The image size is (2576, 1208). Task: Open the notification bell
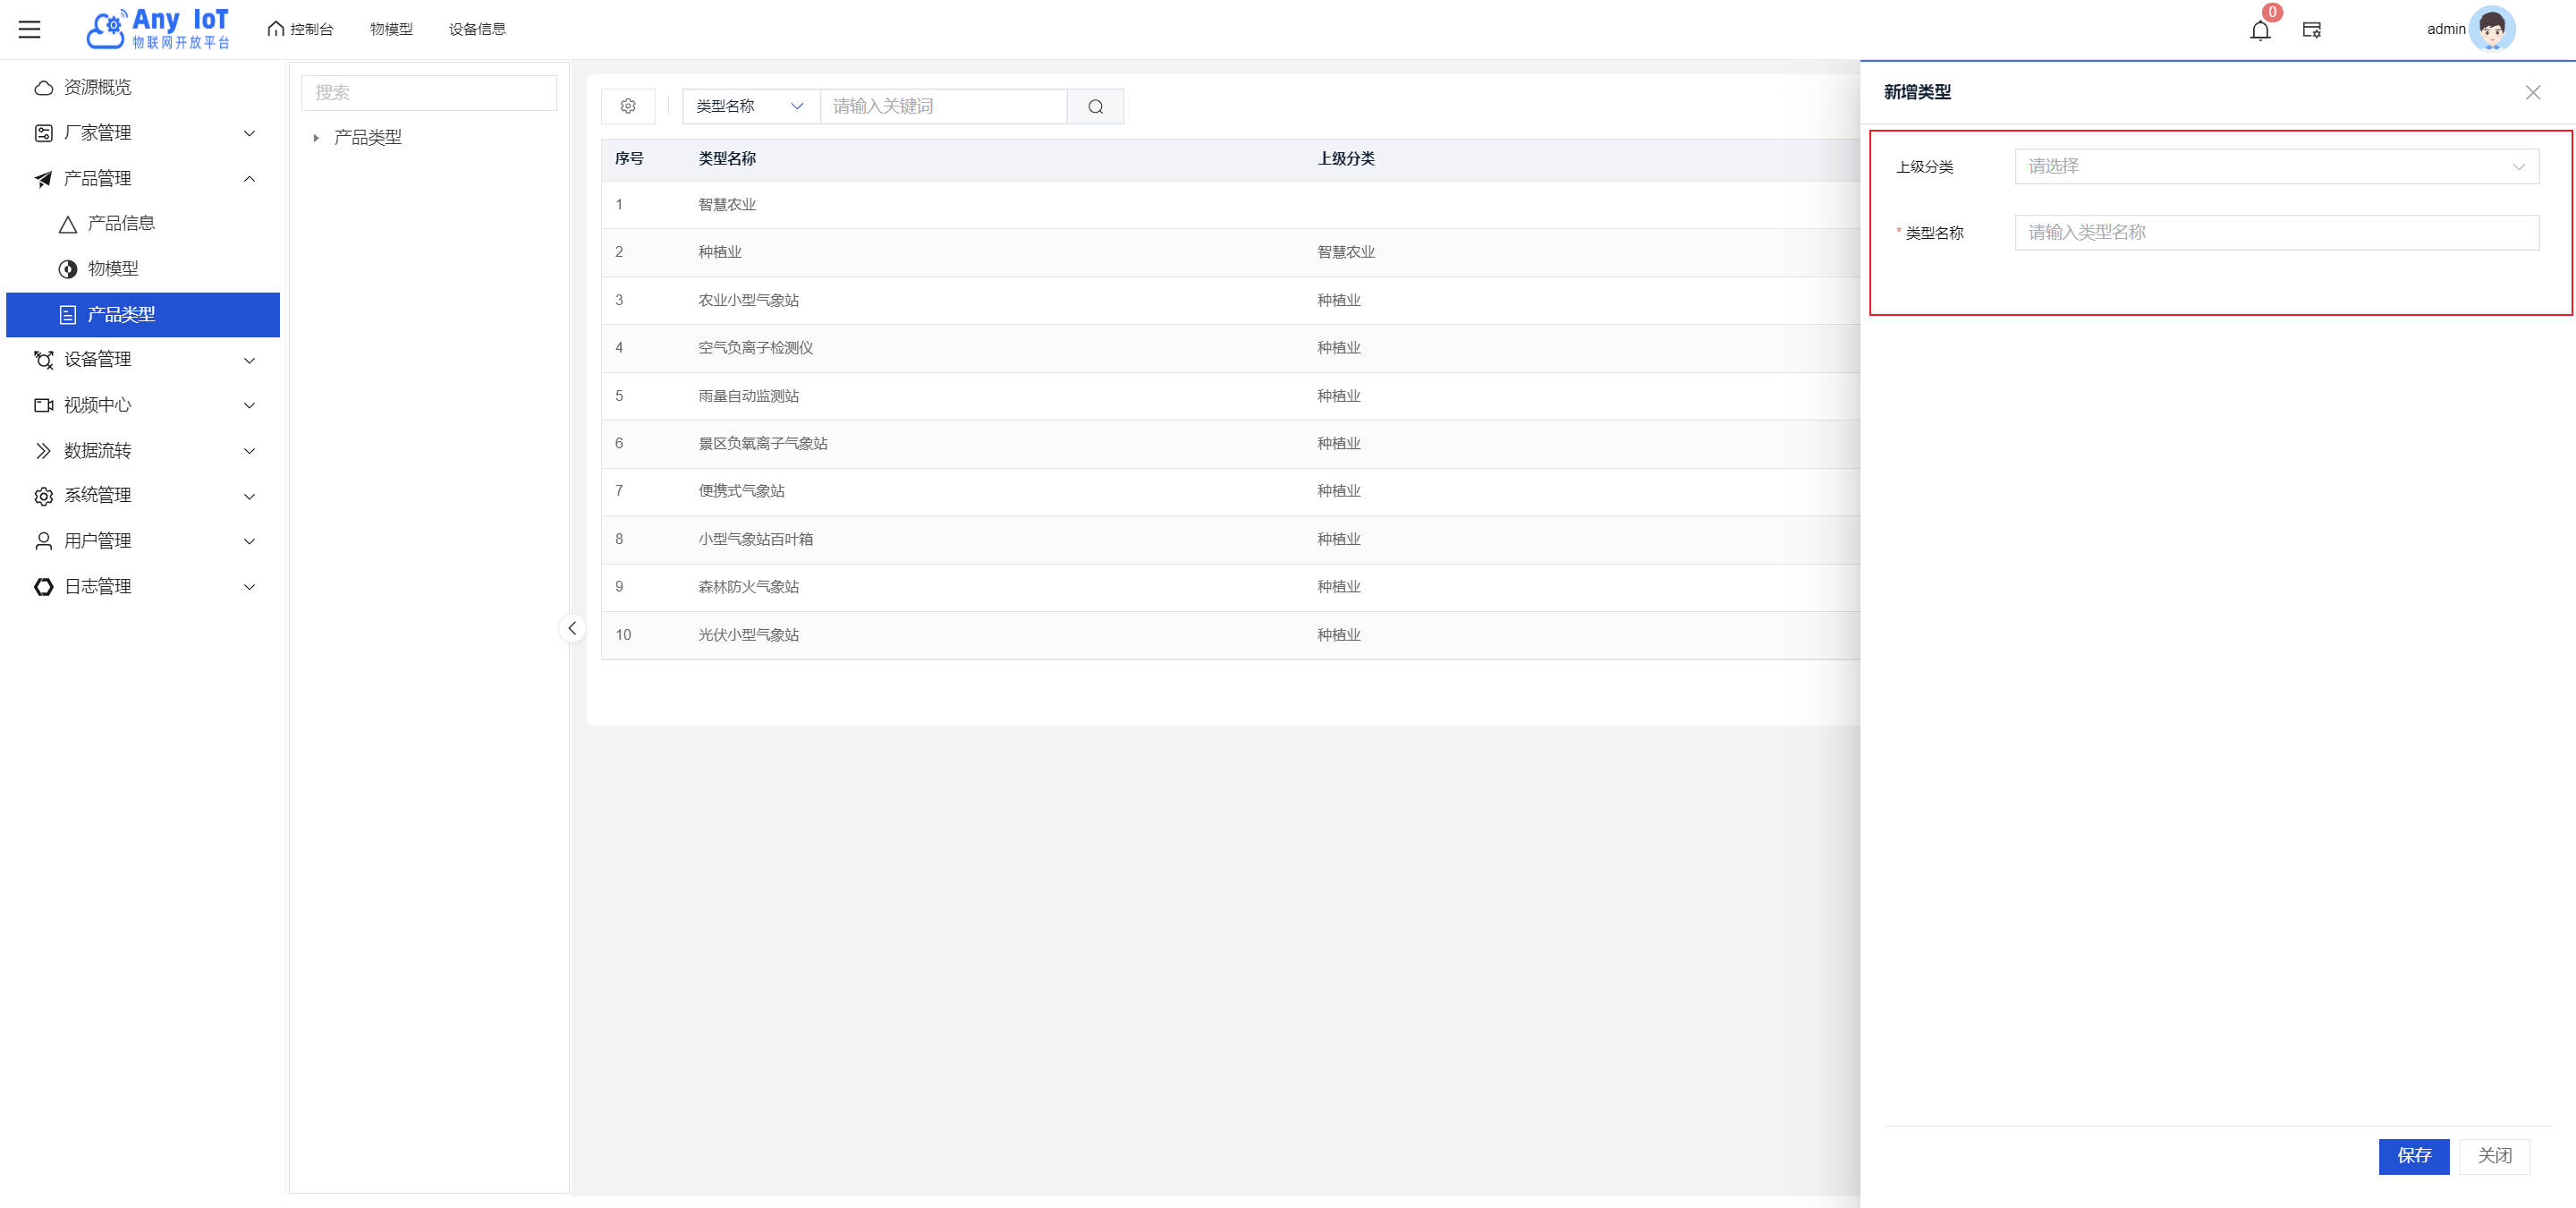click(2259, 30)
